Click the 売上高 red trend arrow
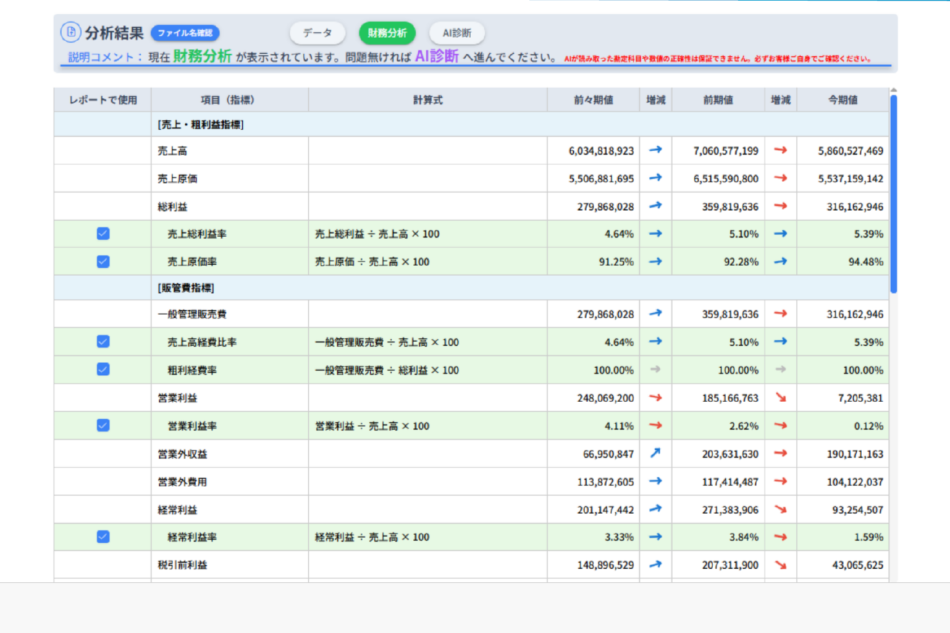The image size is (950, 633). click(780, 150)
